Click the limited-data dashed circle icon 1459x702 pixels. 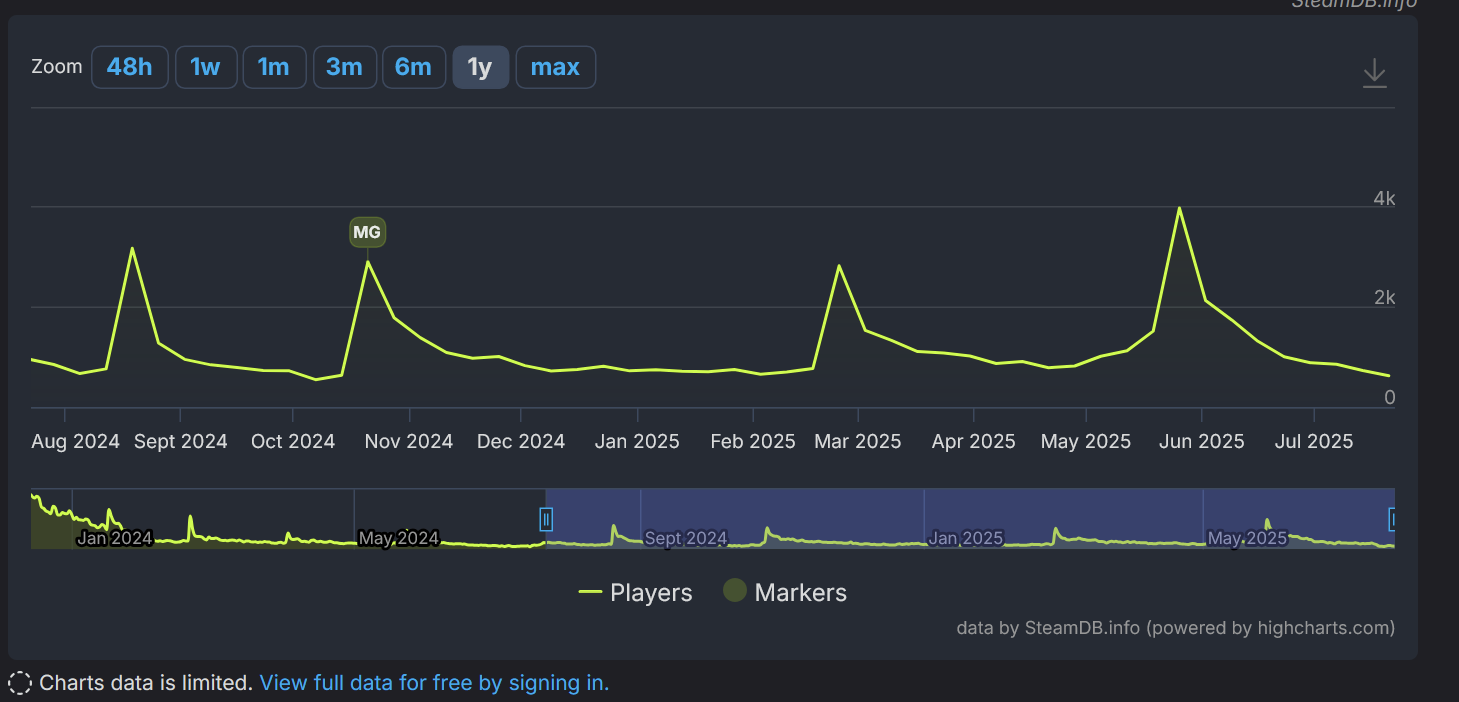20,684
